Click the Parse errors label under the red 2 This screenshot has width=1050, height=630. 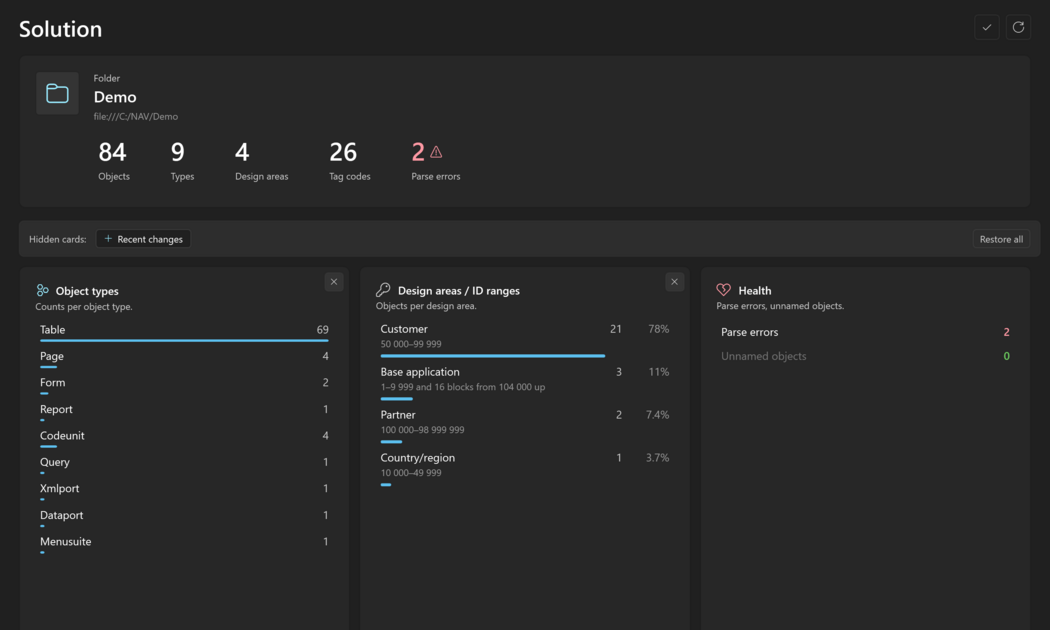[435, 177]
